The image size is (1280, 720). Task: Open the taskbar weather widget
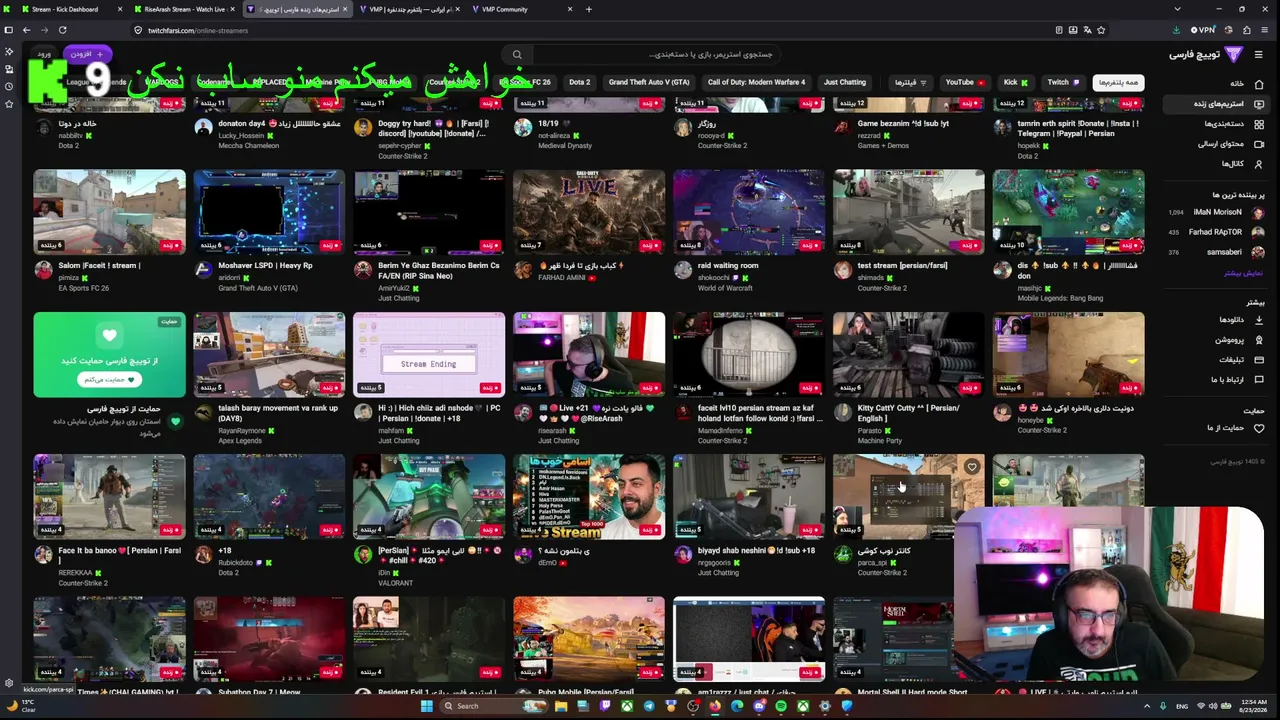(x=22, y=706)
